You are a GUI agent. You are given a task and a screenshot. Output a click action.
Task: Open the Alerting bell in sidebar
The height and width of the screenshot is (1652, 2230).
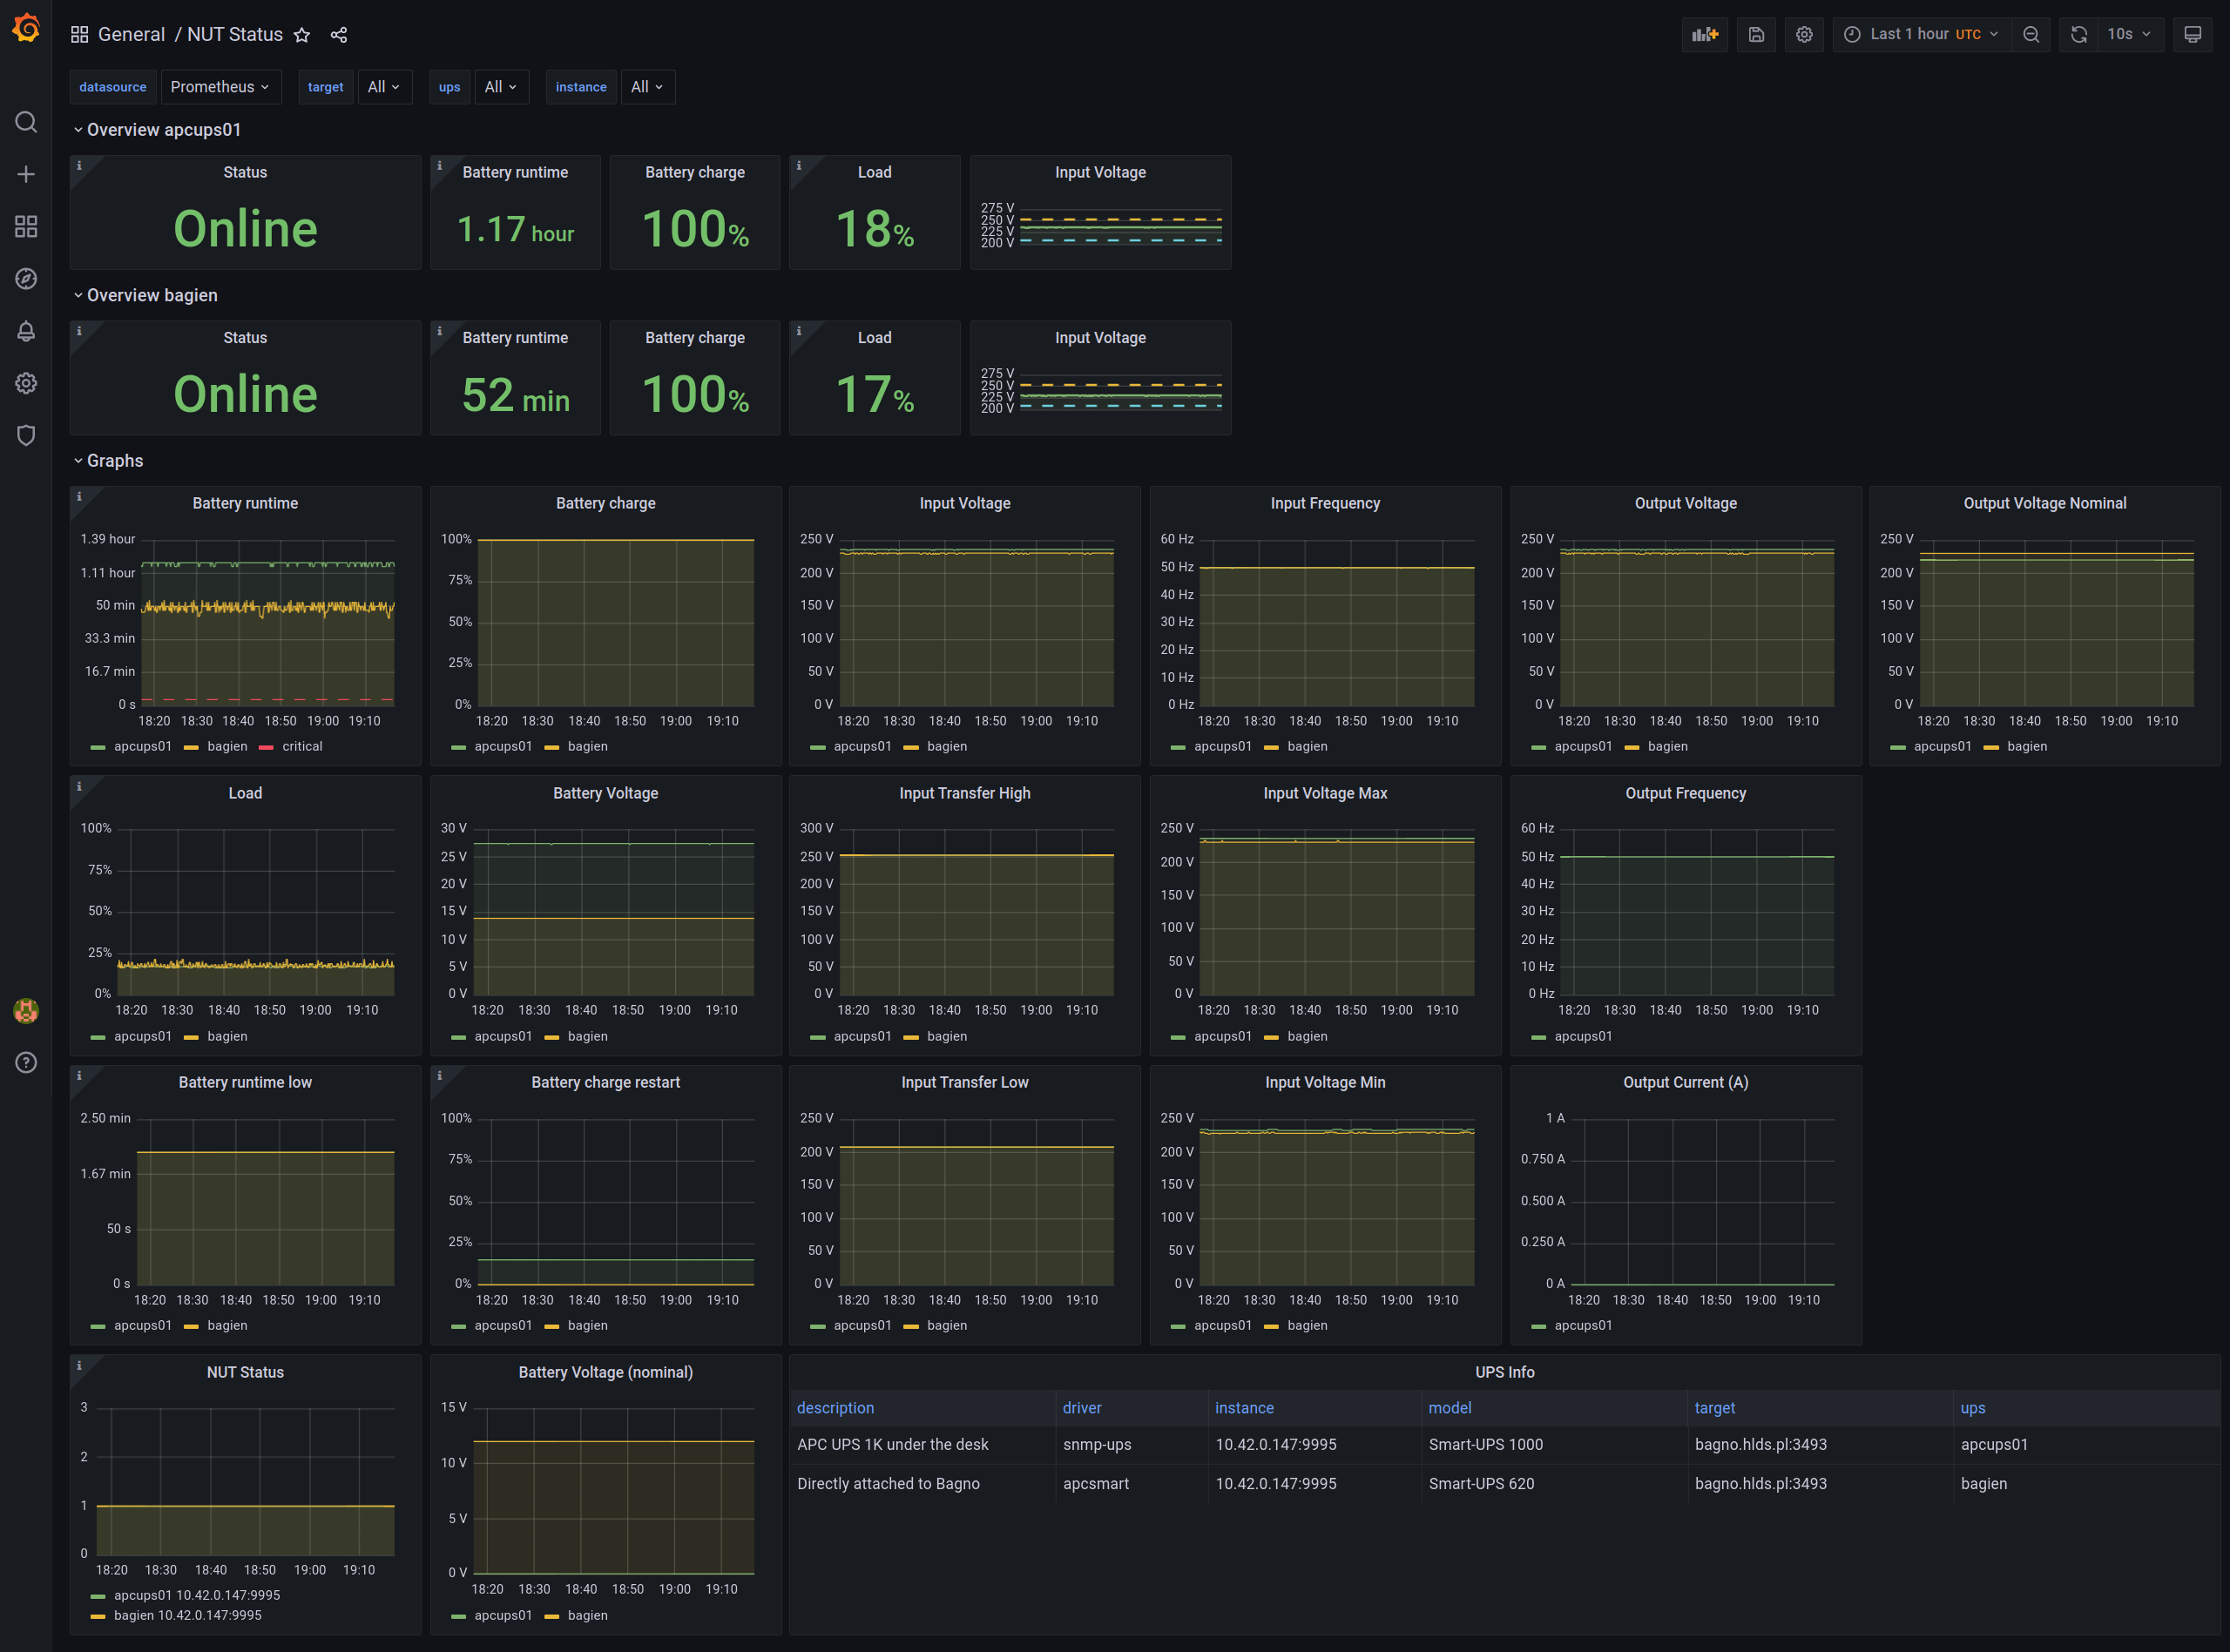(x=26, y=331)
